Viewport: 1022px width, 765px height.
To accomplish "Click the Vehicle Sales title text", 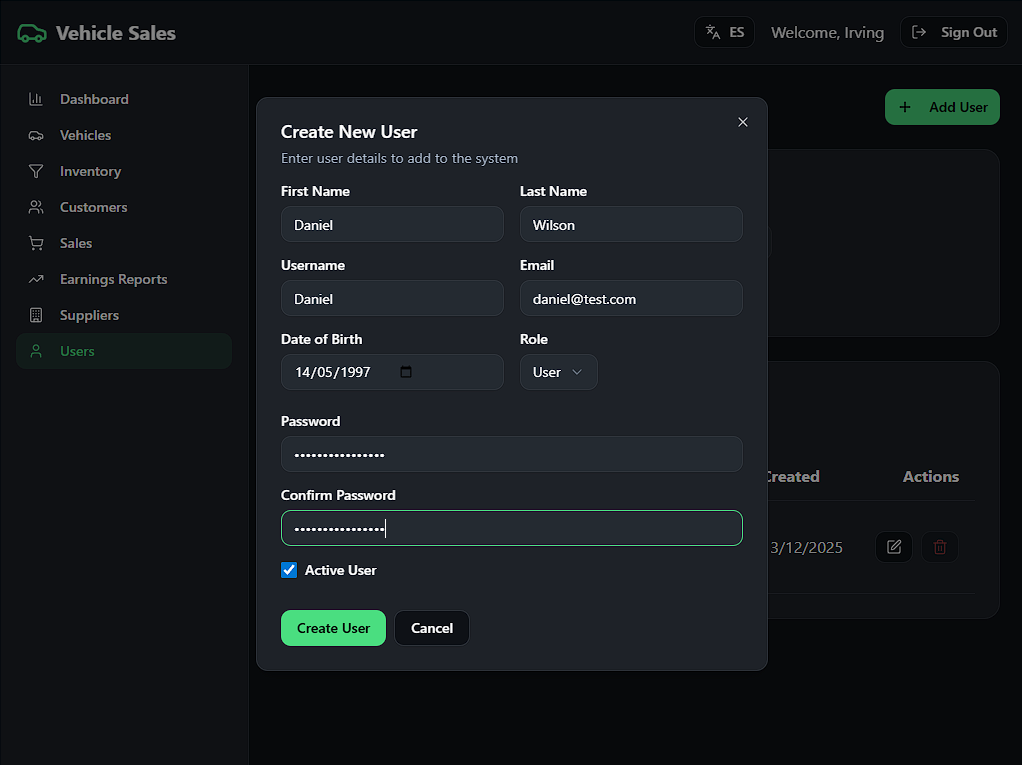I will tap(116, 33).
